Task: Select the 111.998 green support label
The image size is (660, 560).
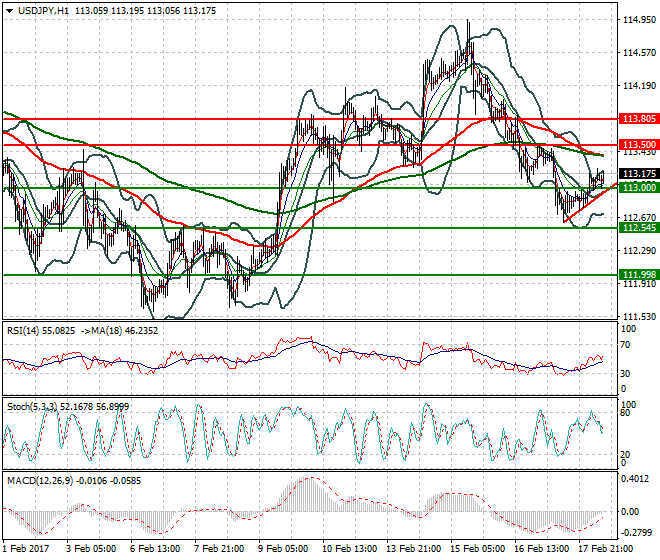Action: (639, 275)
